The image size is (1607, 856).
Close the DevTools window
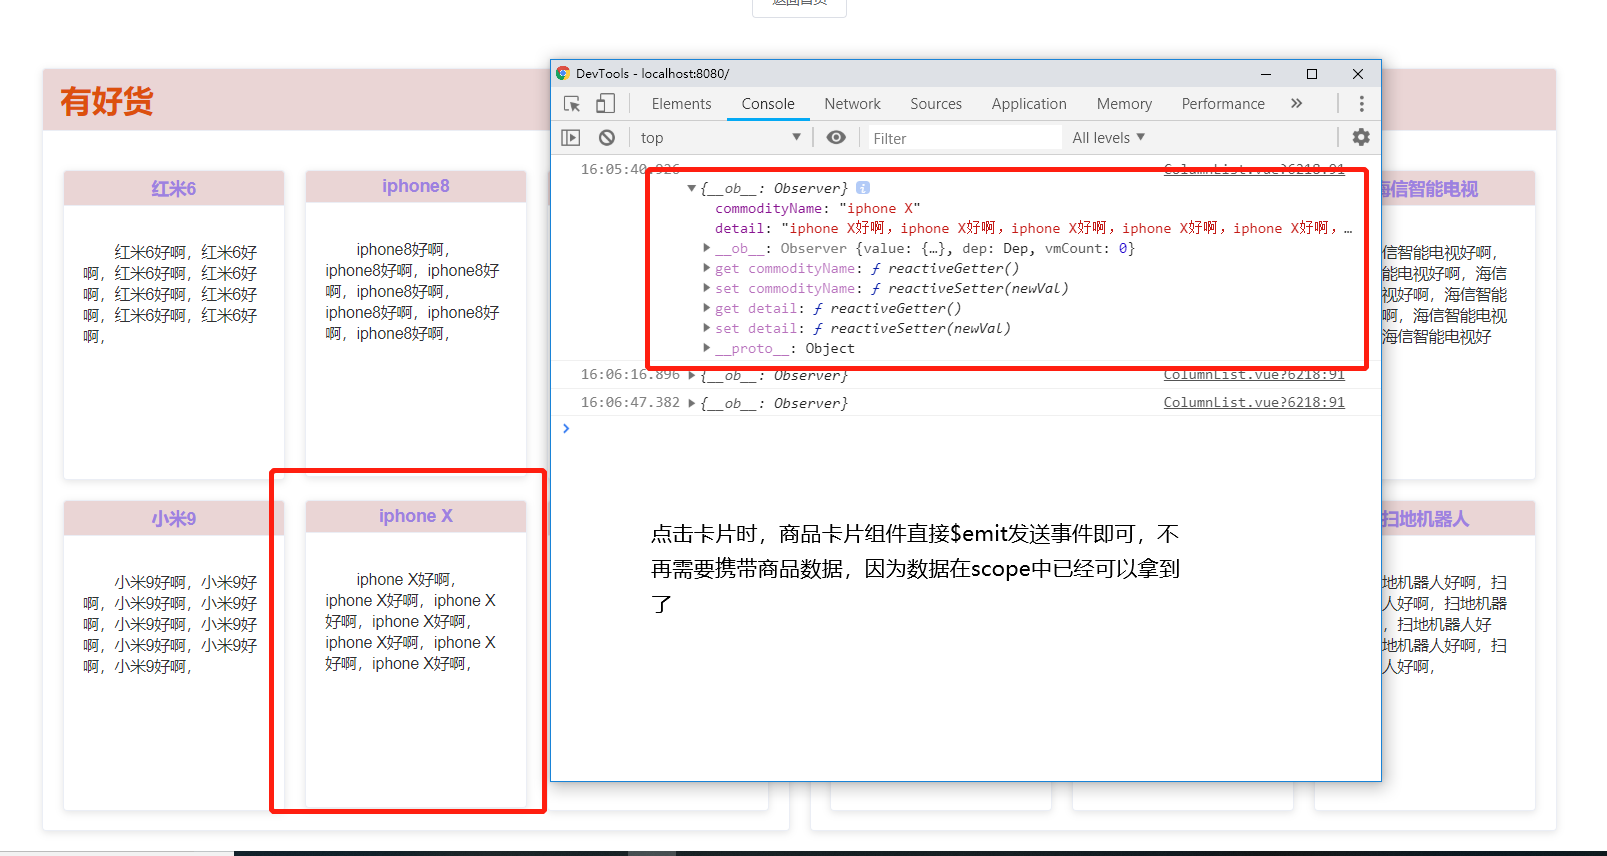1358,74
